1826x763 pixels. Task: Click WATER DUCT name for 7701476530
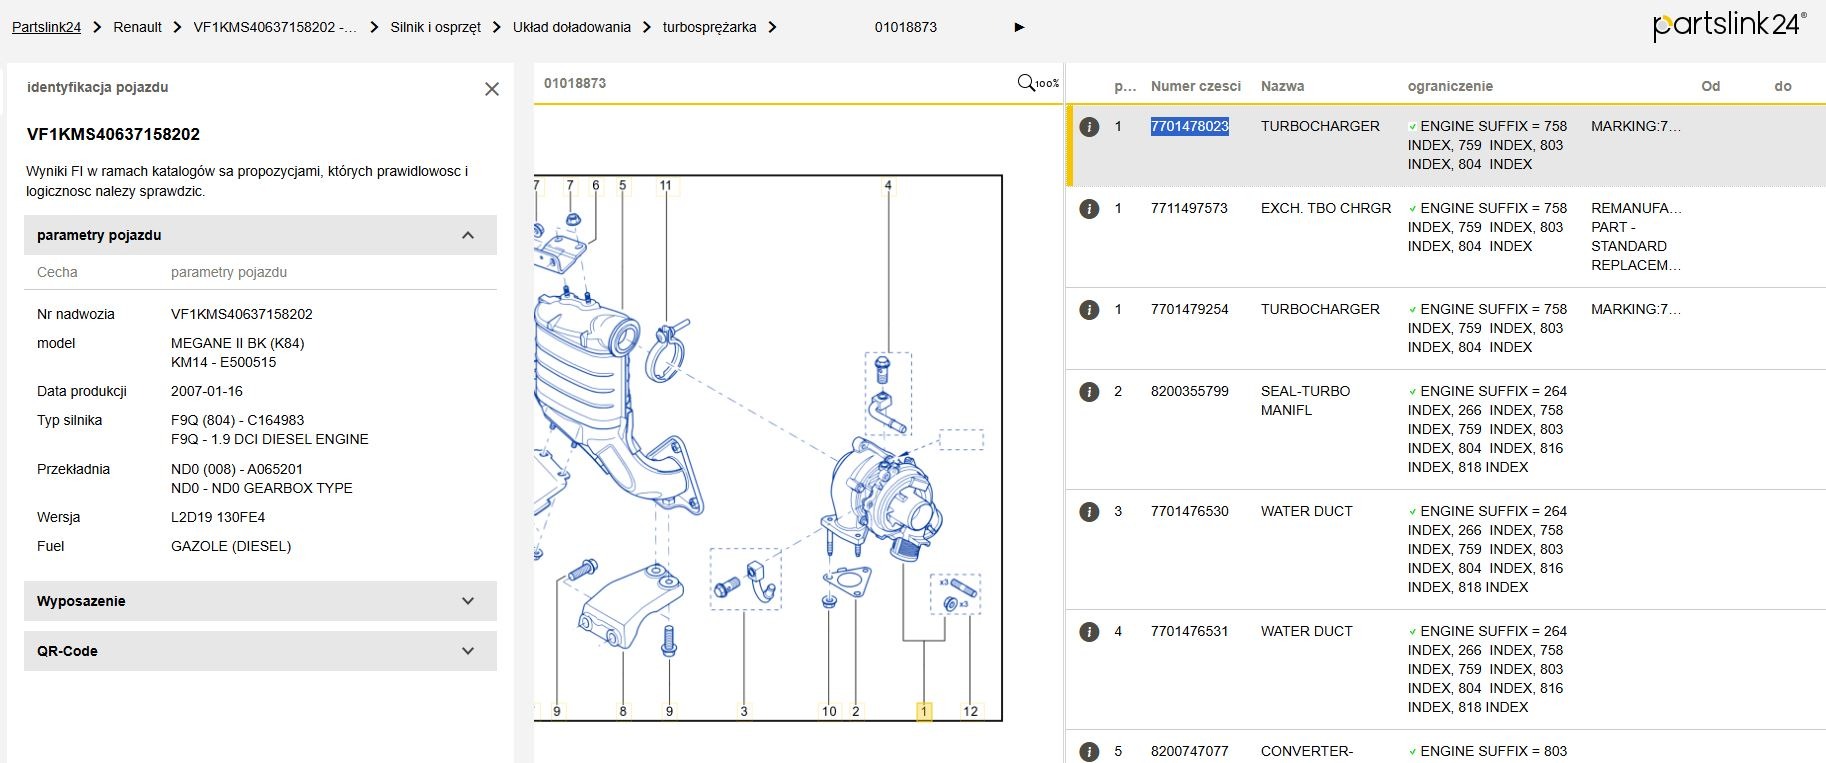tap(1306, 511)
